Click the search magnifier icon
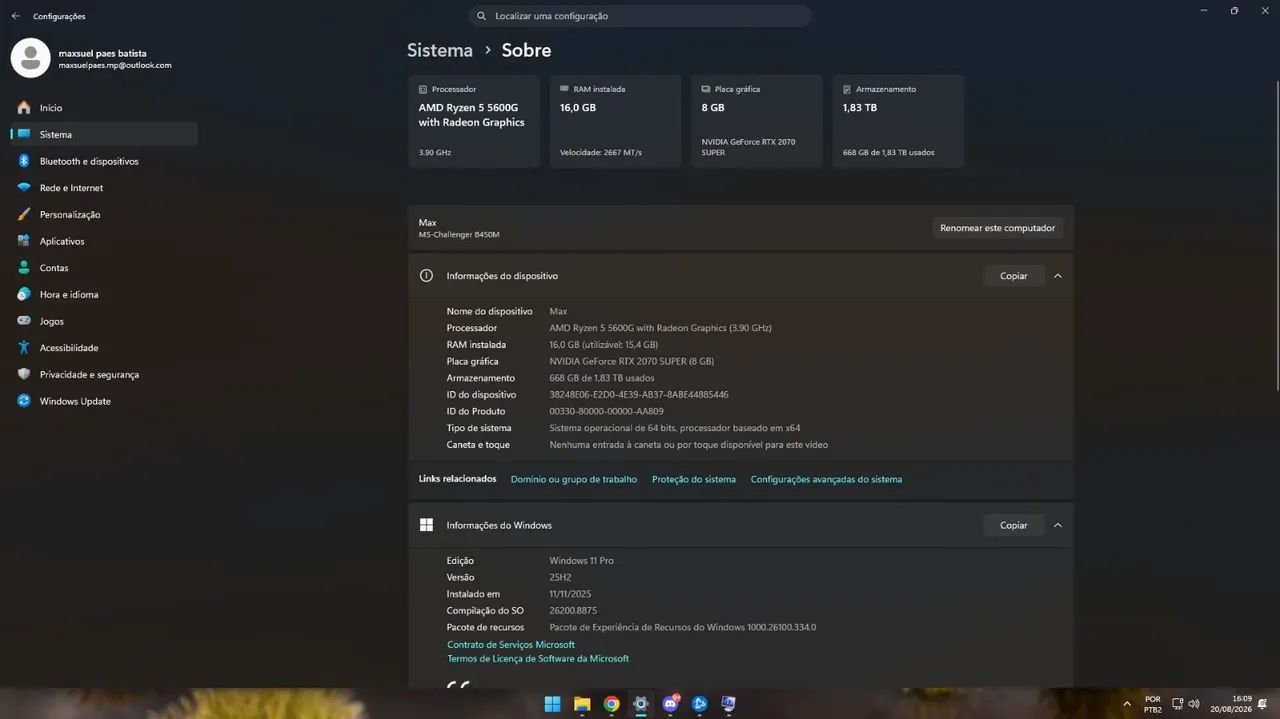This screenshot has width=1280, height=719. pos(481,16)
